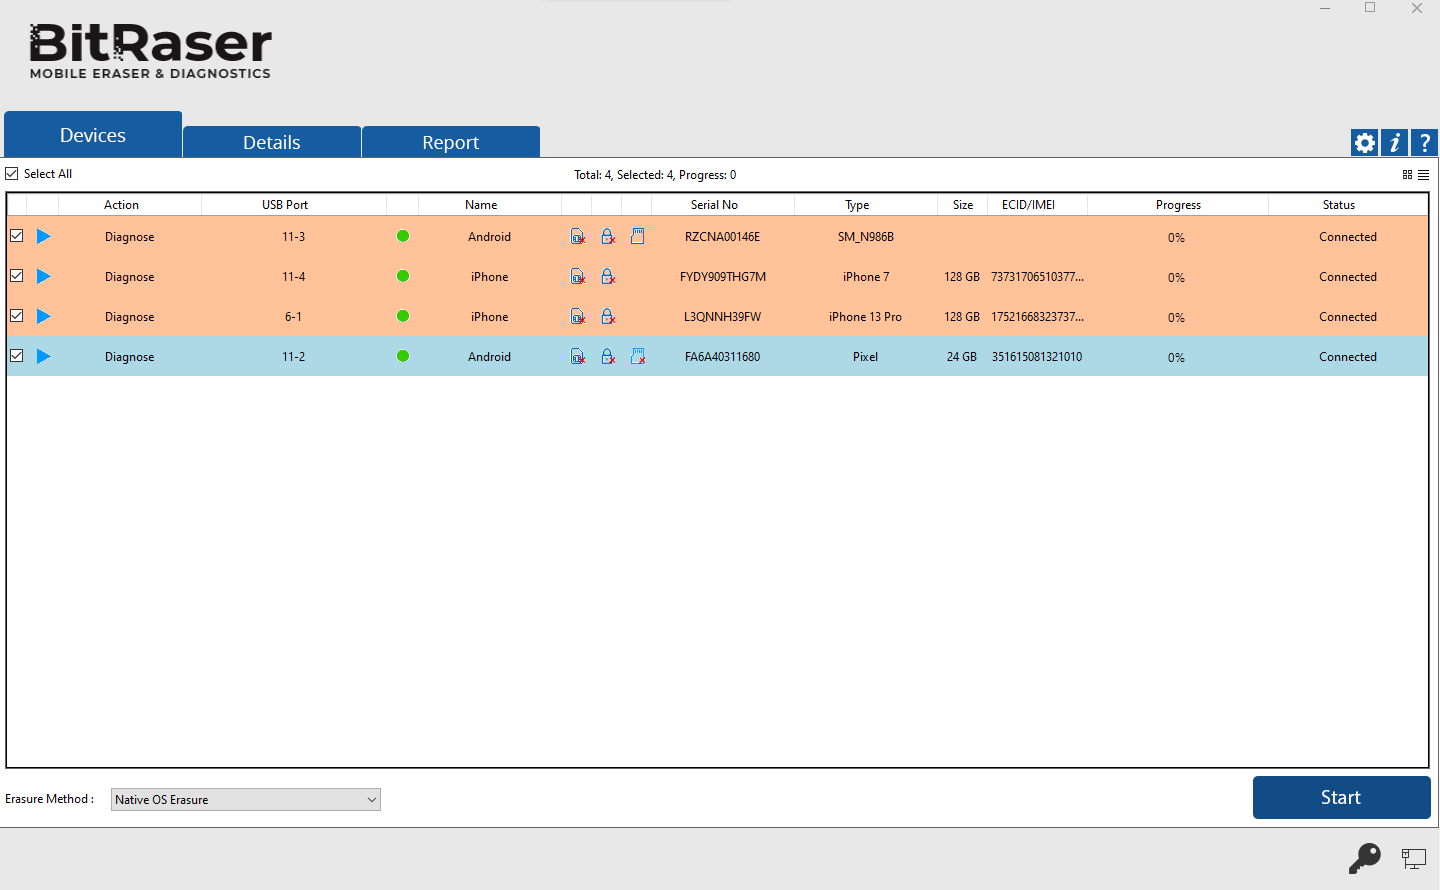Click the BitRaser logo
The image size is (1440, 890).
pyautogui.click(x=150, y=52)
